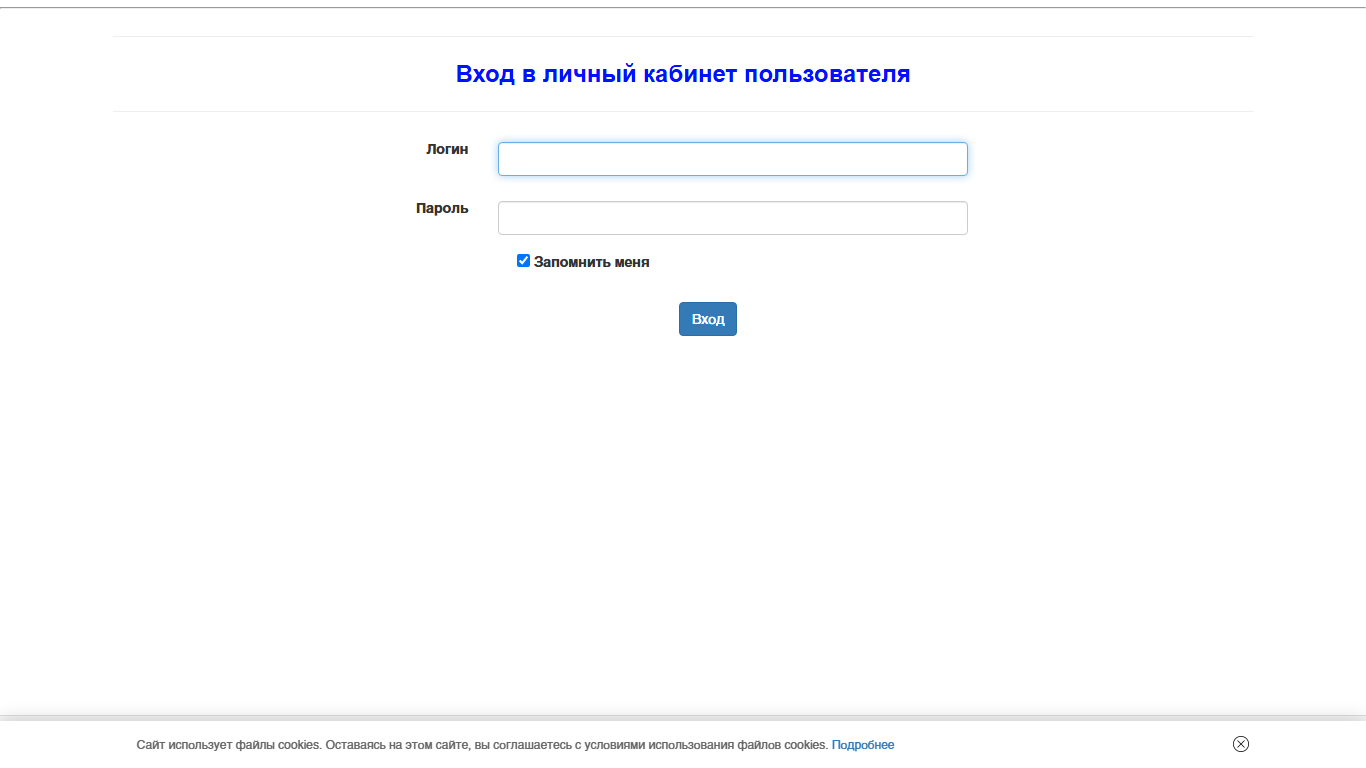Open the Подробнее cookies link
Screen dimensions: 1366x768
click(x=863, y=745)
